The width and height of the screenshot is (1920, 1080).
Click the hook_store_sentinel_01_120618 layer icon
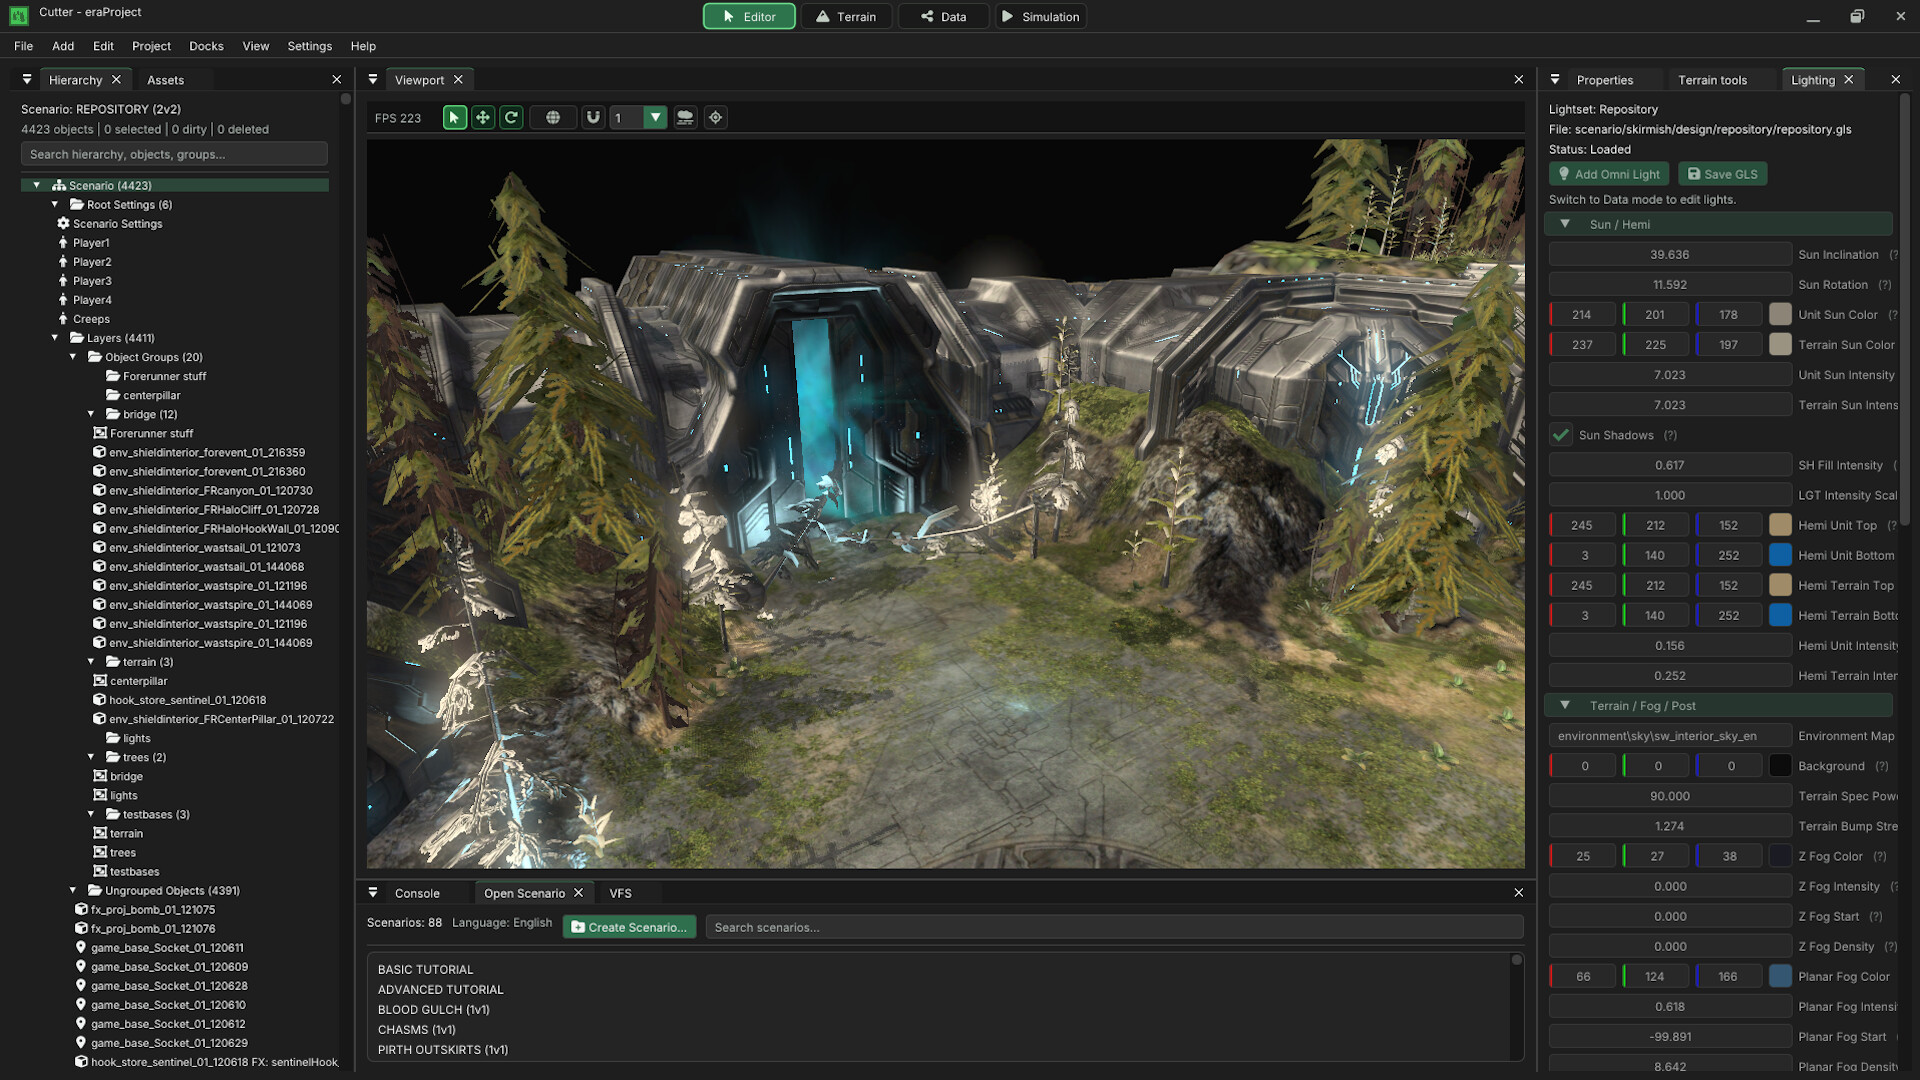(100, 699)
